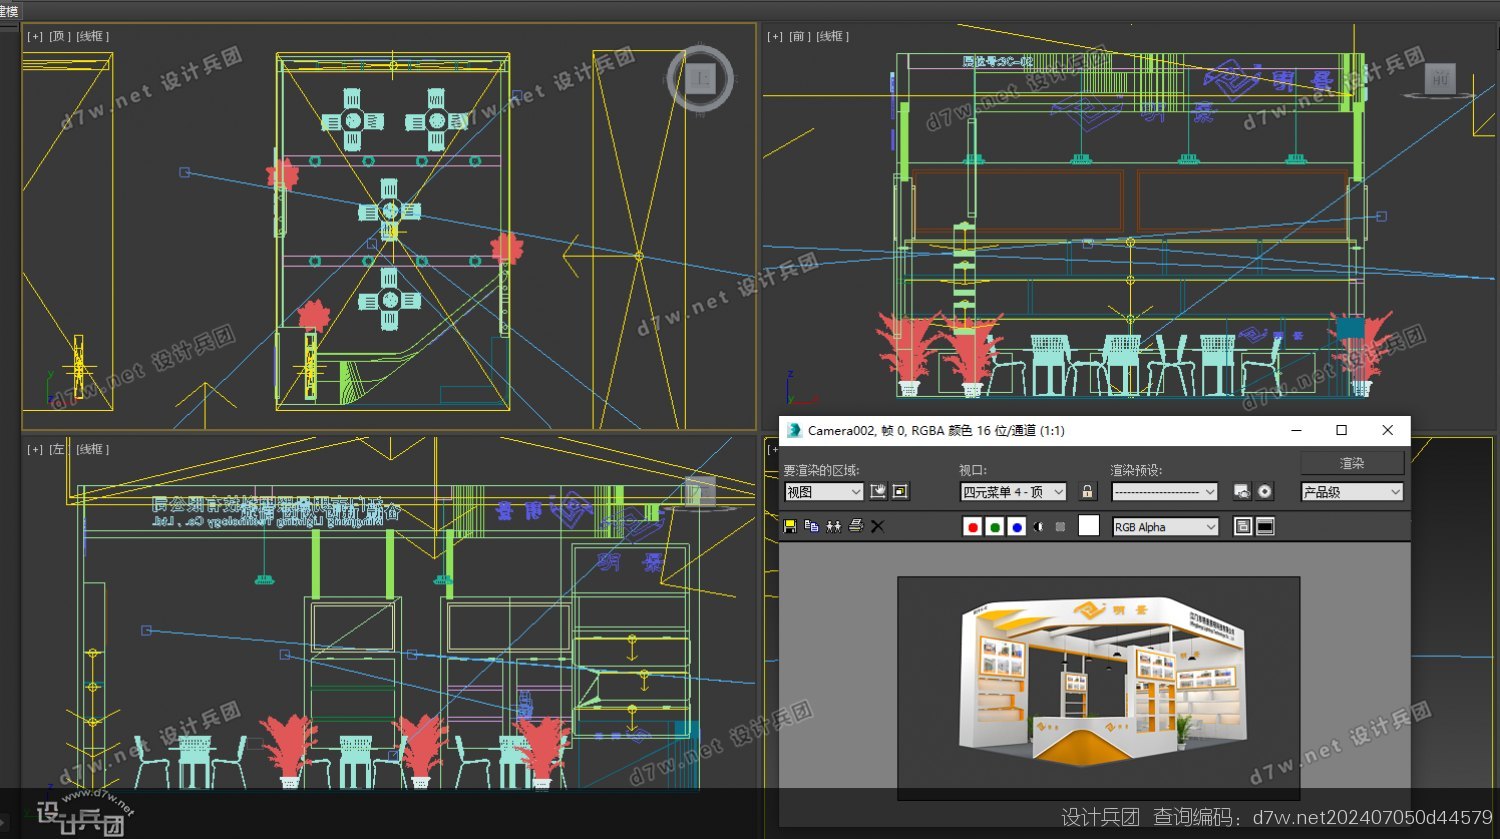Print the rendered image

[855, 526]
